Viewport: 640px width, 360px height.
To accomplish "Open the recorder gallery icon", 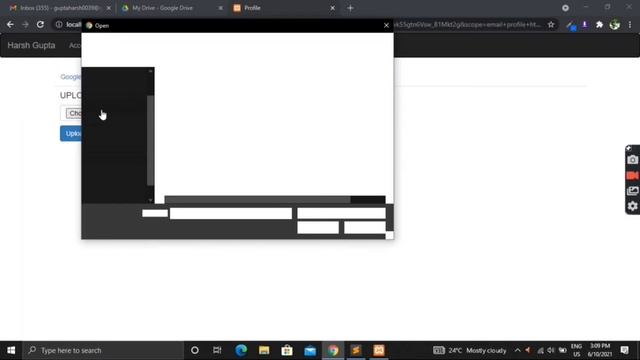I will pyautogui.click(x=632, y=191).
